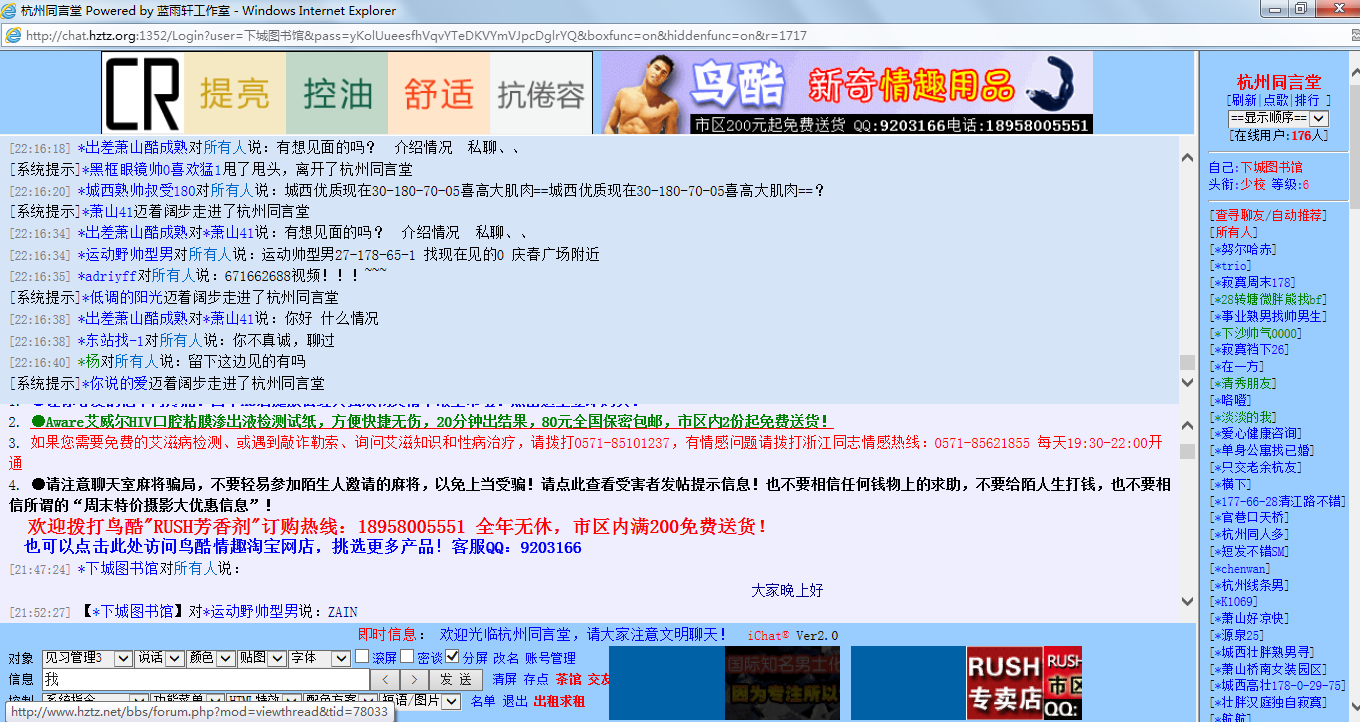Open the 短语/图片 dropdown
The image size is (1360, 722).
click(x=420, y=701)
